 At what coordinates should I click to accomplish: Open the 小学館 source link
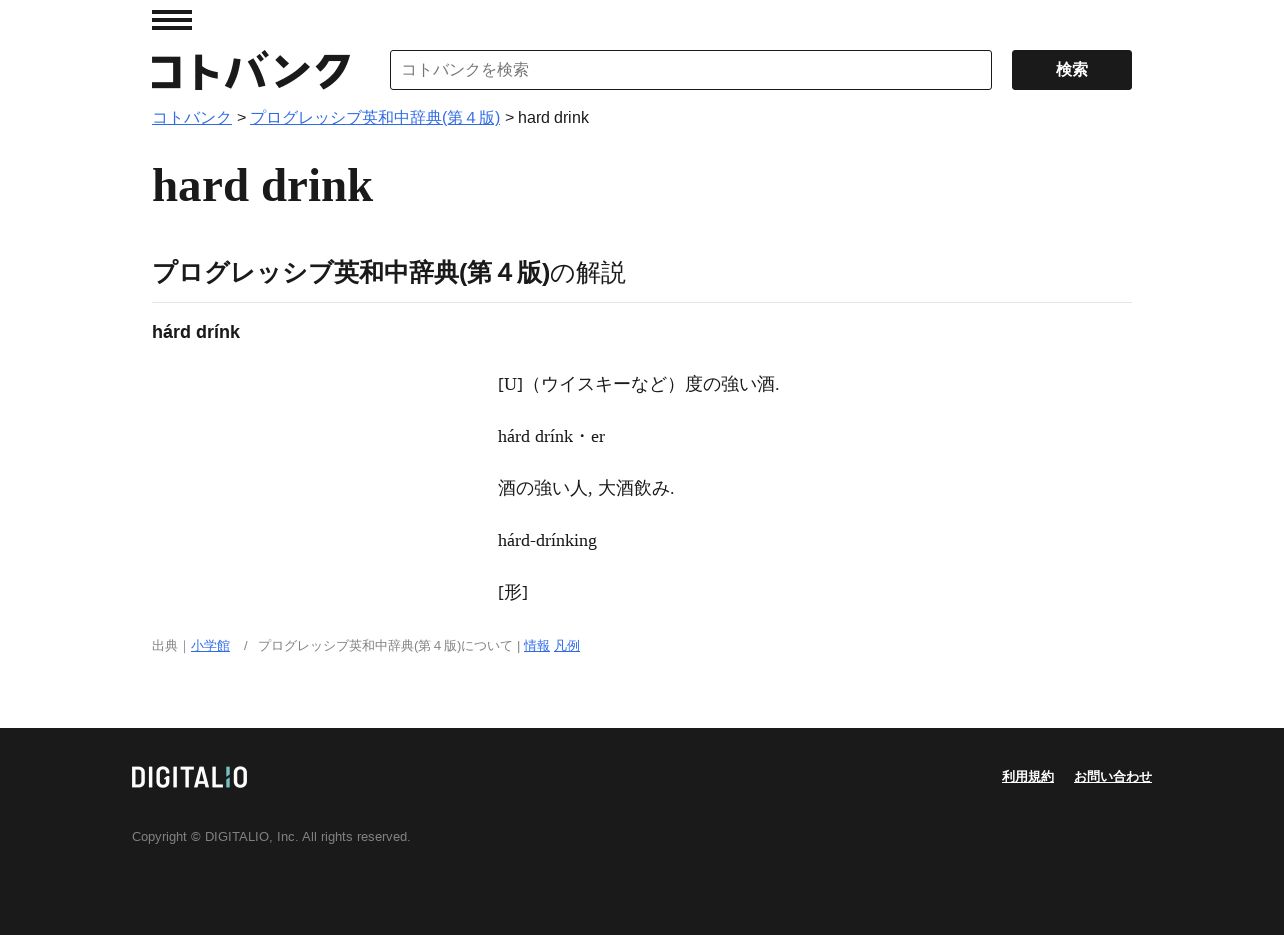pyautogui.click(x=210, y=646)
